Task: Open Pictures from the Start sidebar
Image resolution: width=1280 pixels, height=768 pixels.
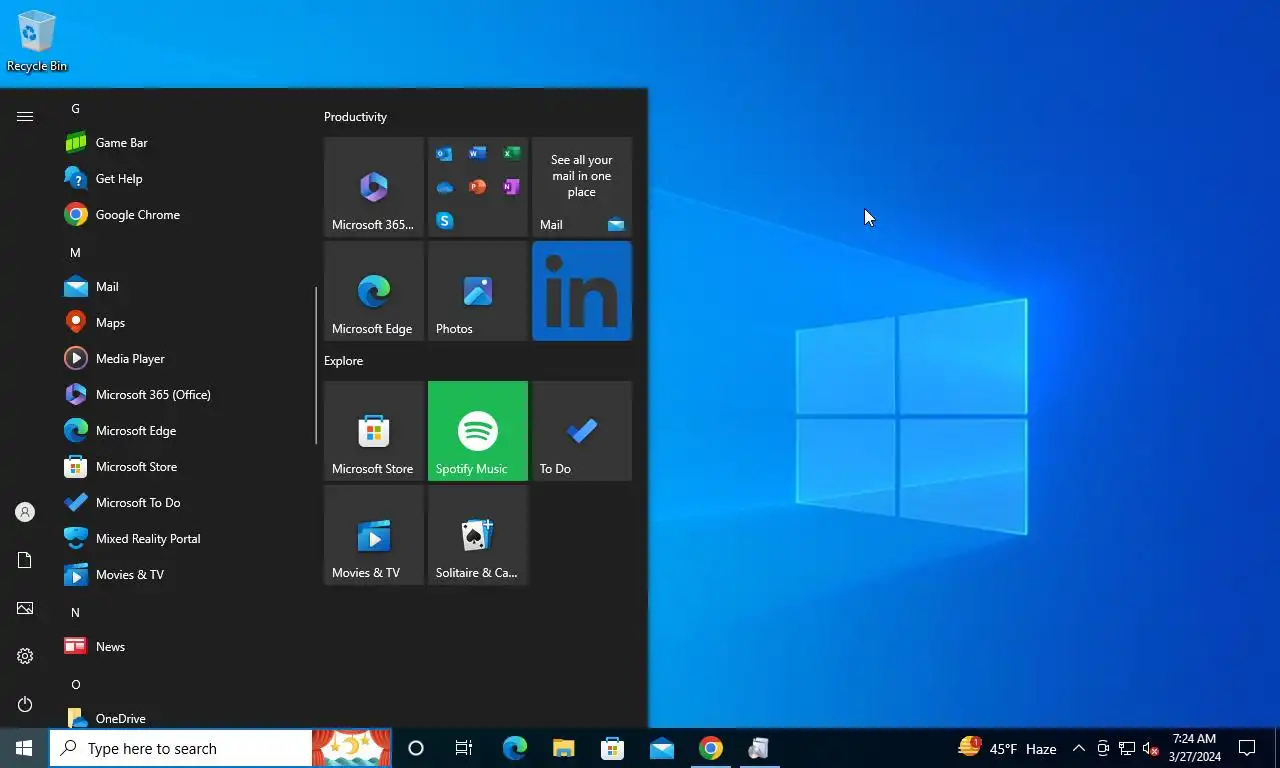Action: click(x=25, y=608)
